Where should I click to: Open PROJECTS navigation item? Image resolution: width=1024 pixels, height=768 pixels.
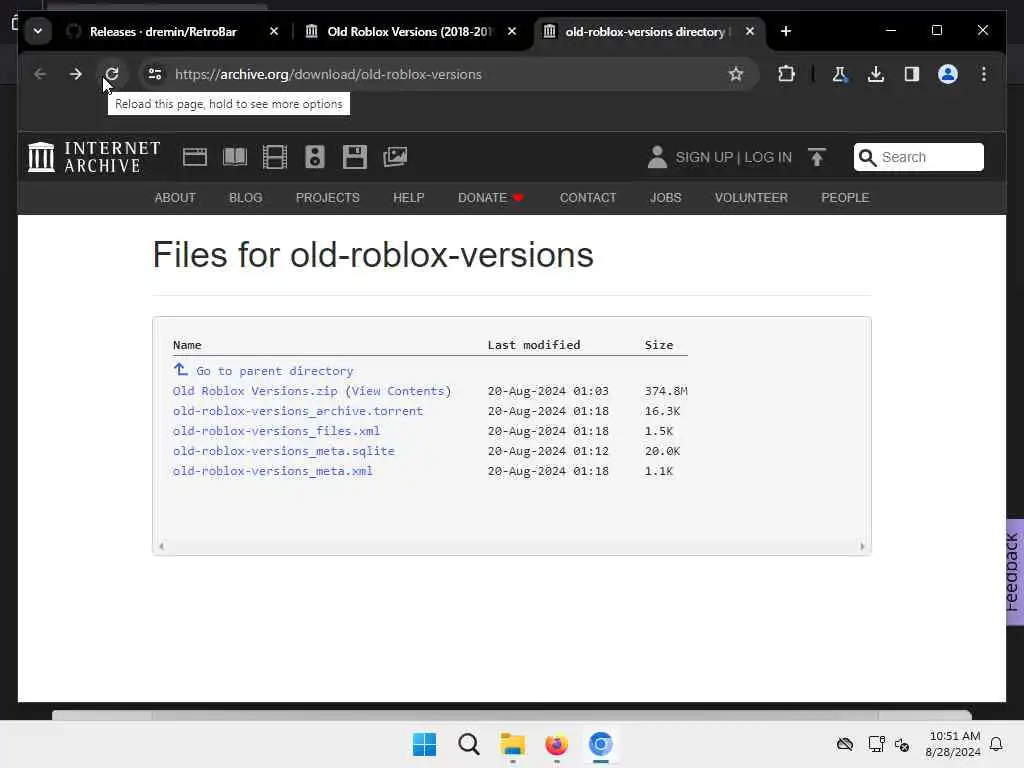click(327, 197)
